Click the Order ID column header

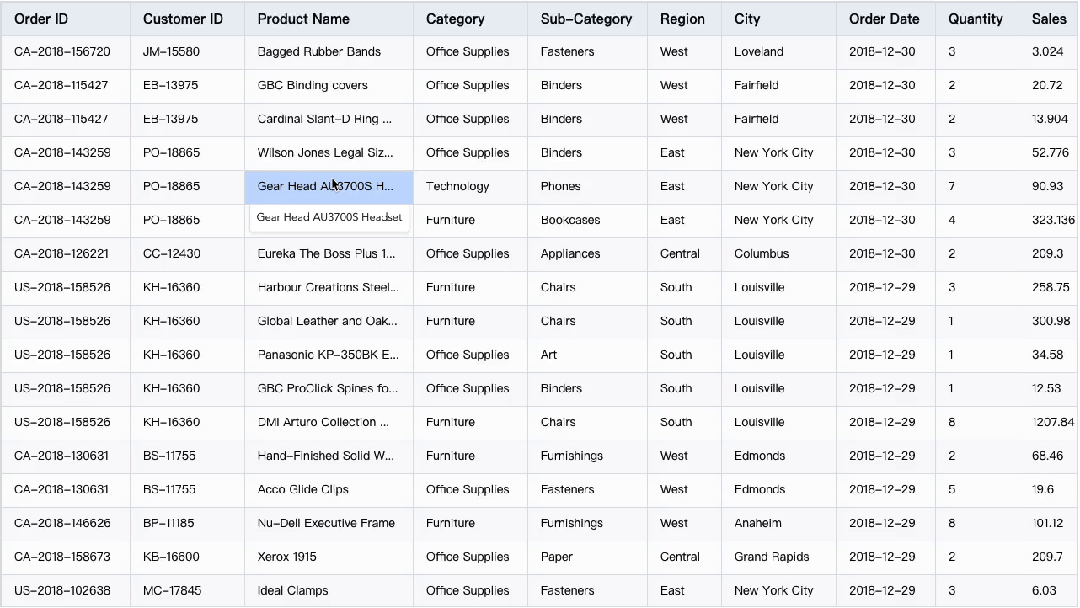tap(41, 19)
